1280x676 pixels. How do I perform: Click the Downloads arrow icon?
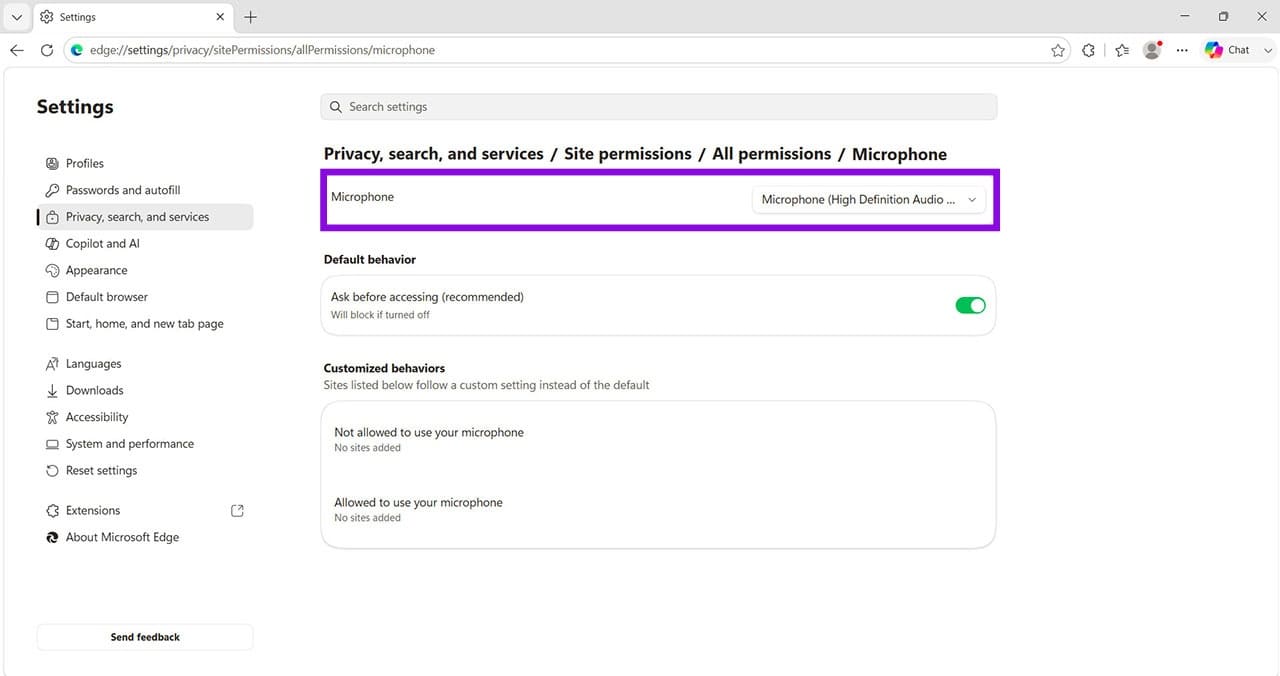pos(53,391)
